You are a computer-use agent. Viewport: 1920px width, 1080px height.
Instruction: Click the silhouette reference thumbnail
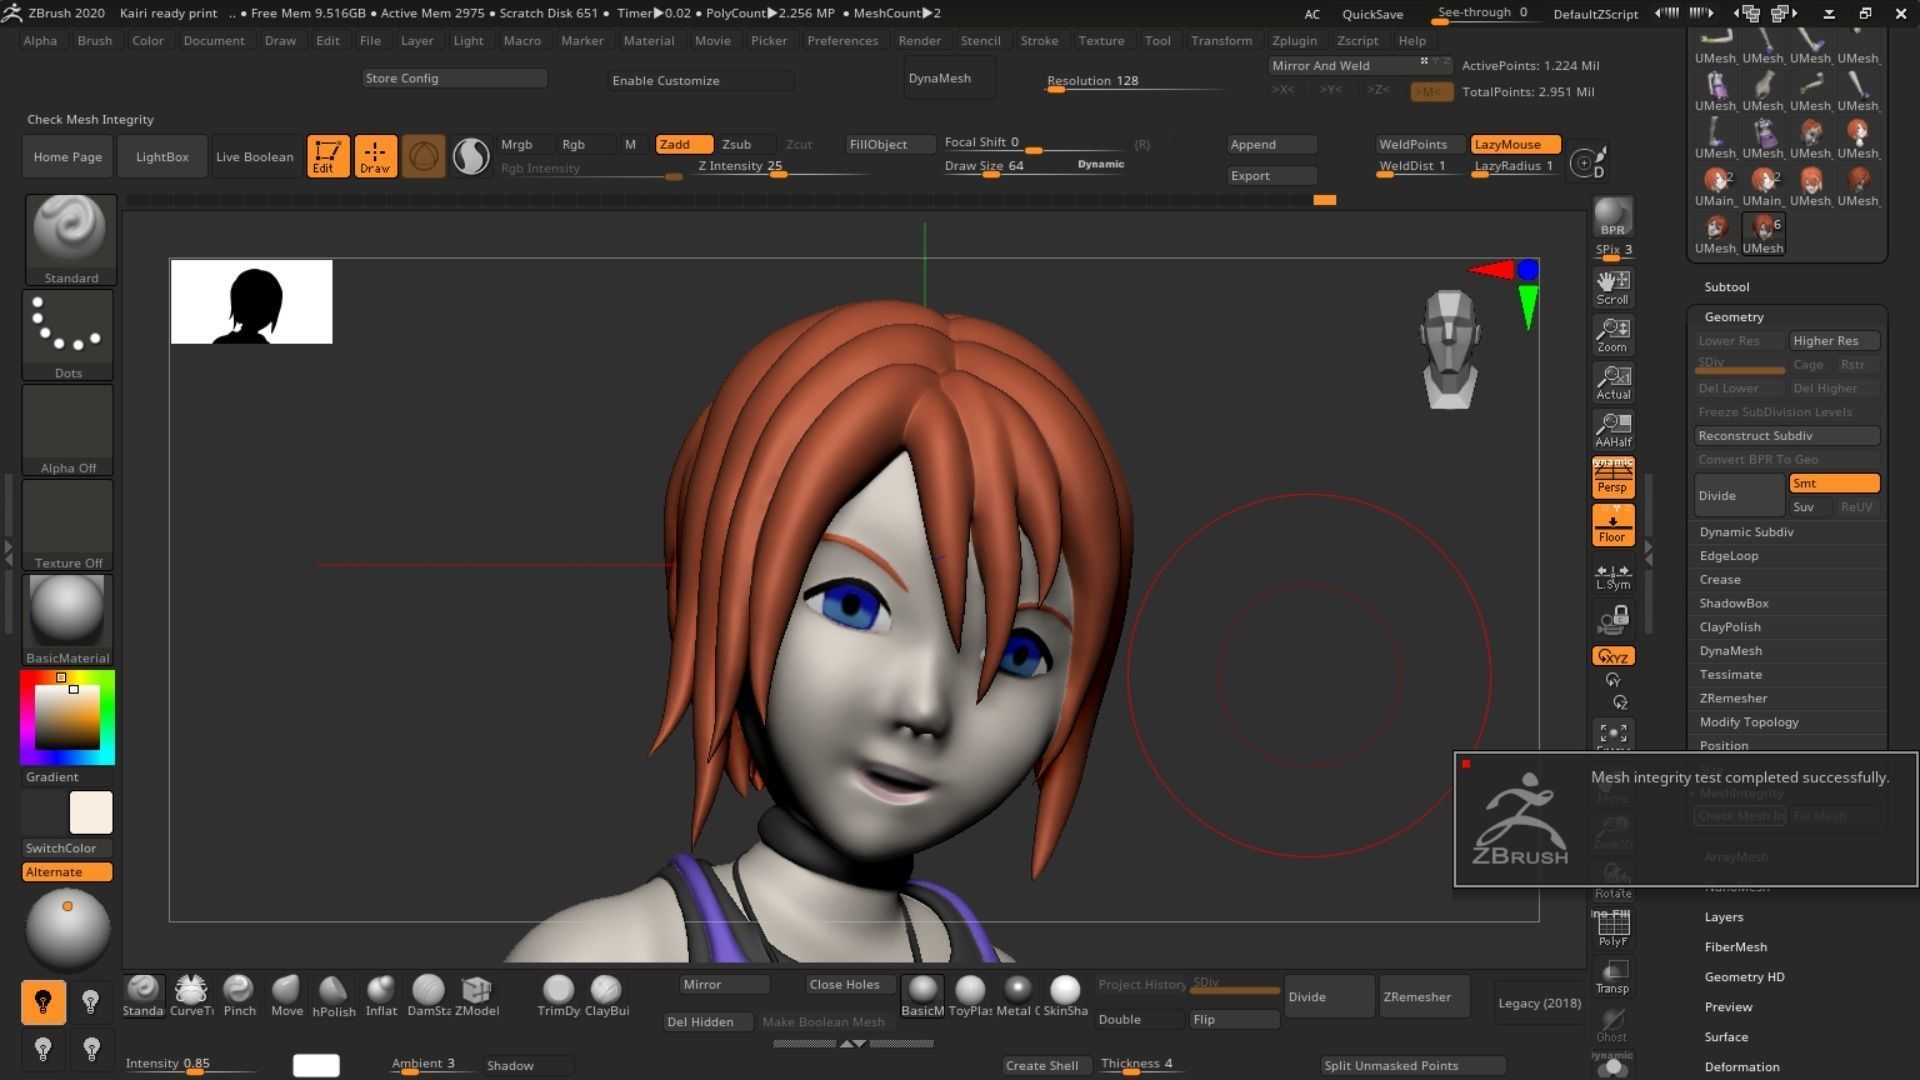(252, 302)
